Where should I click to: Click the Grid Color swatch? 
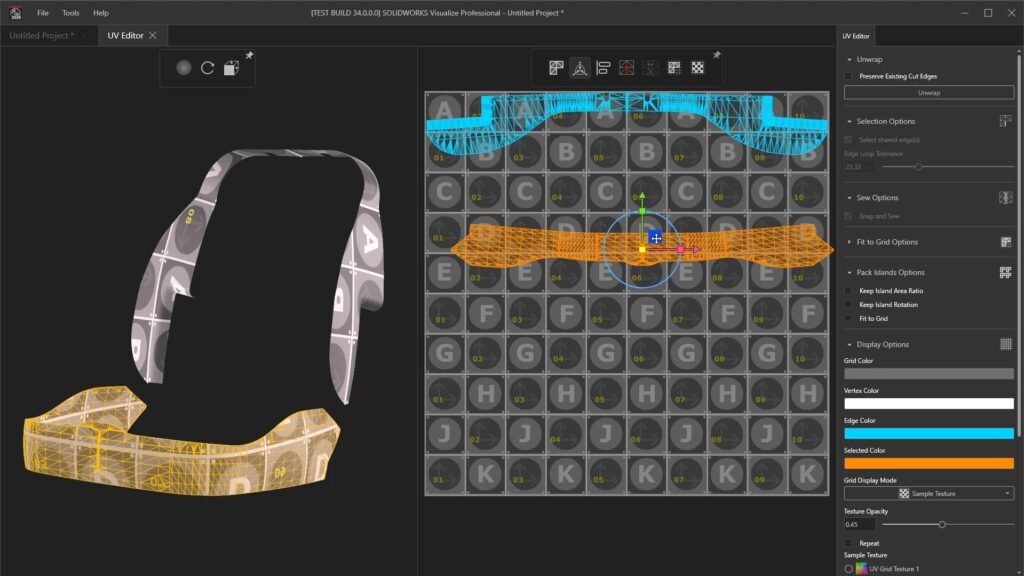click(x=929, y=374)
